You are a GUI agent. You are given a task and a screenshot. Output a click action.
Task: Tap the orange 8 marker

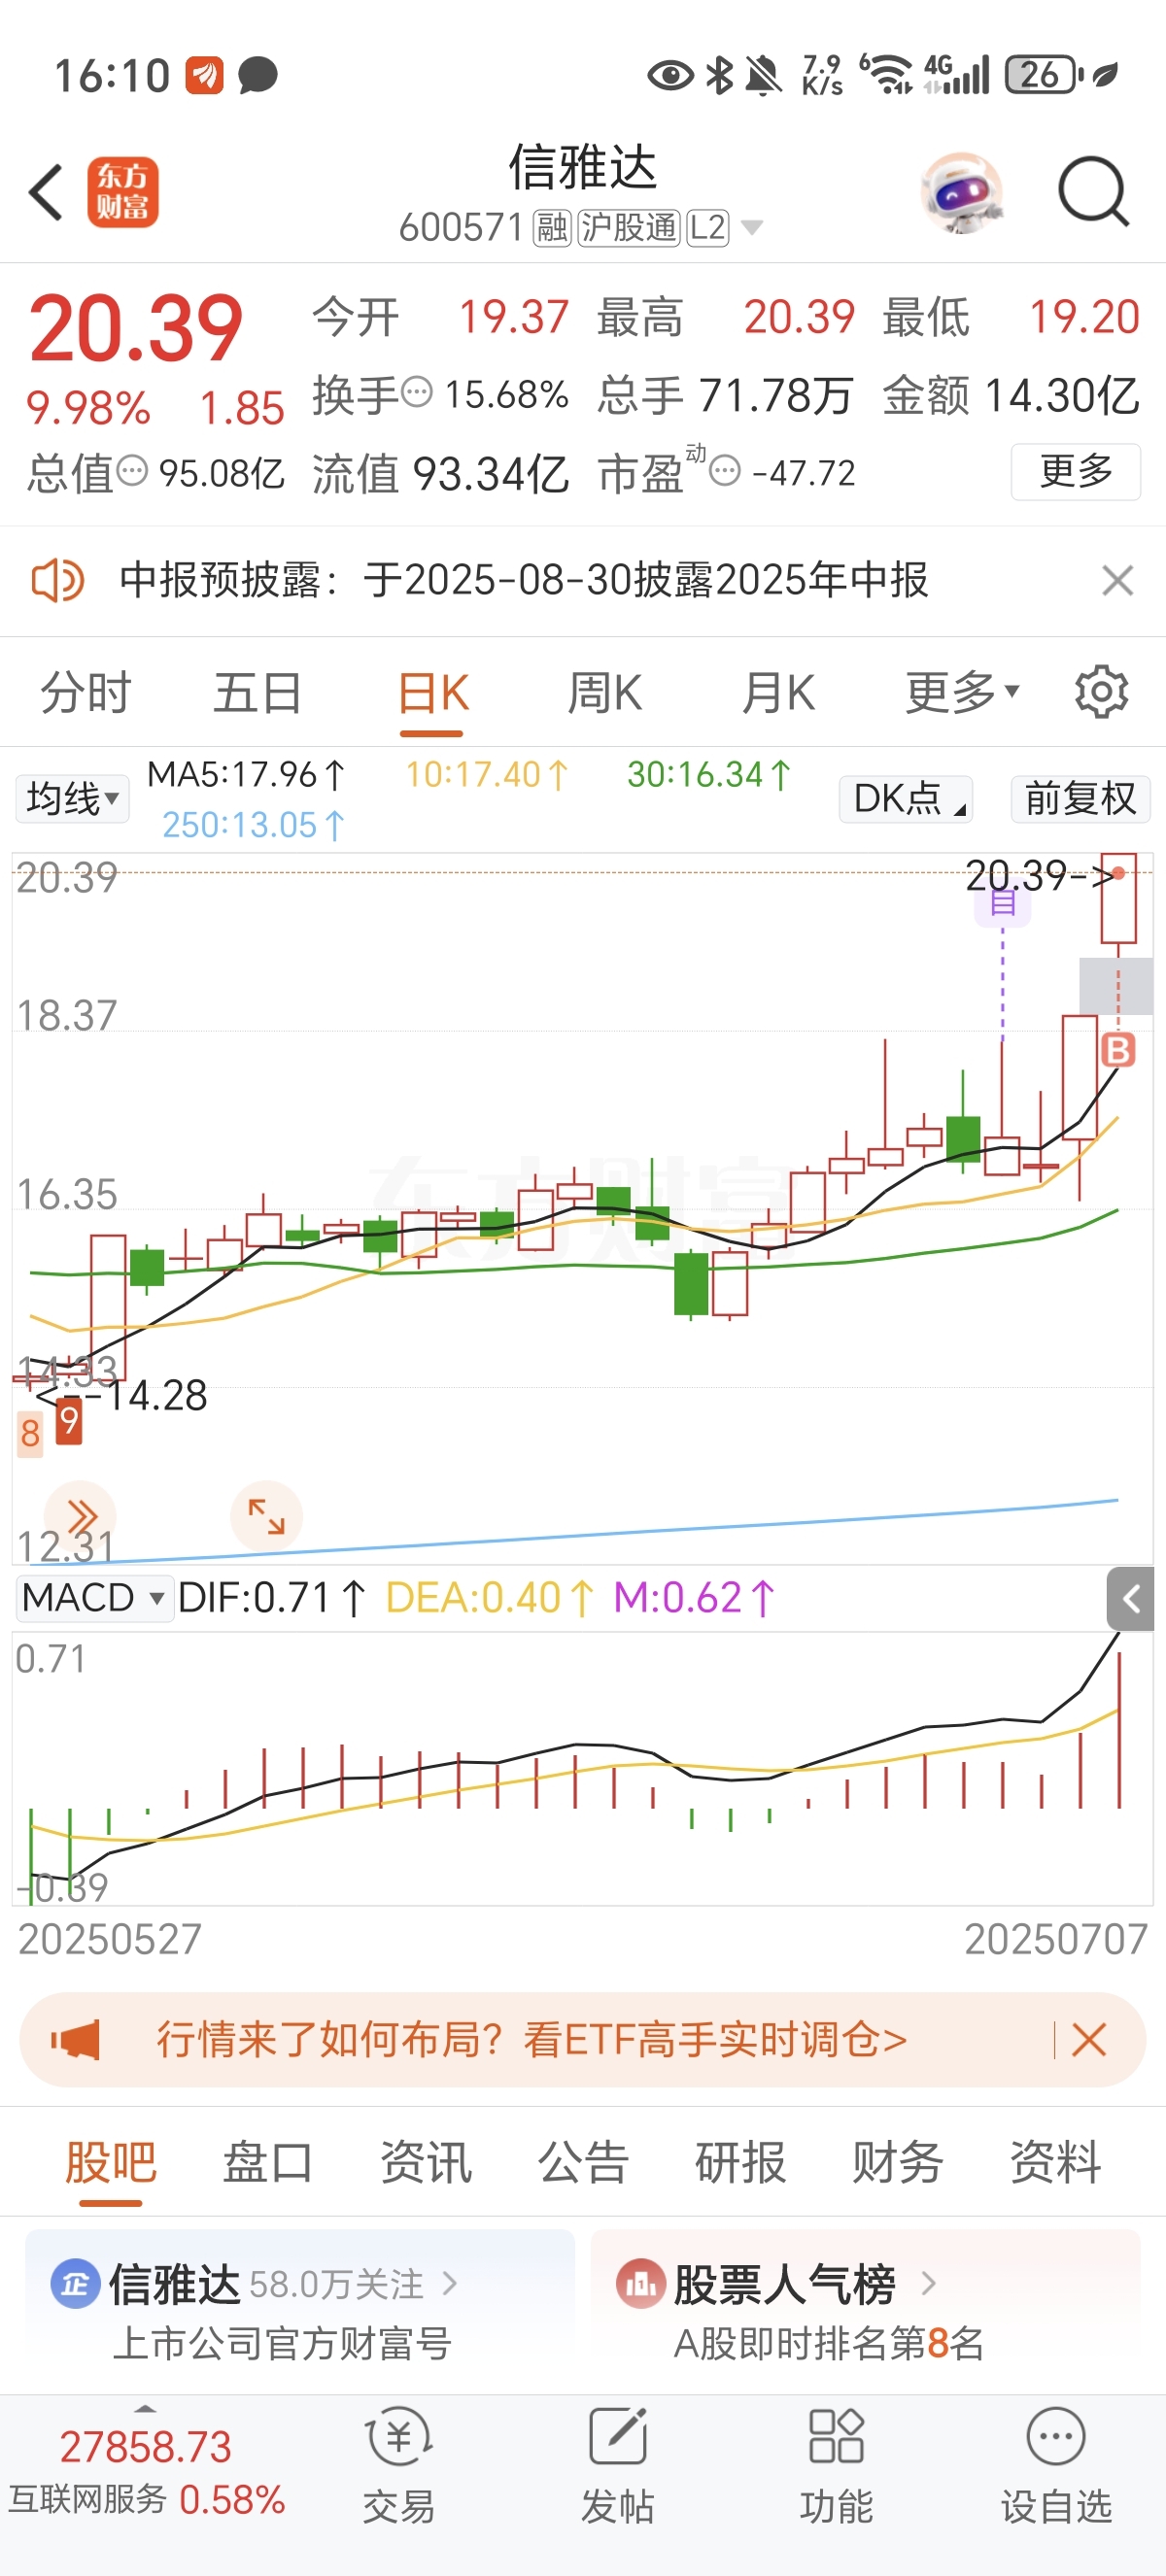click(x=30, y=1433)
